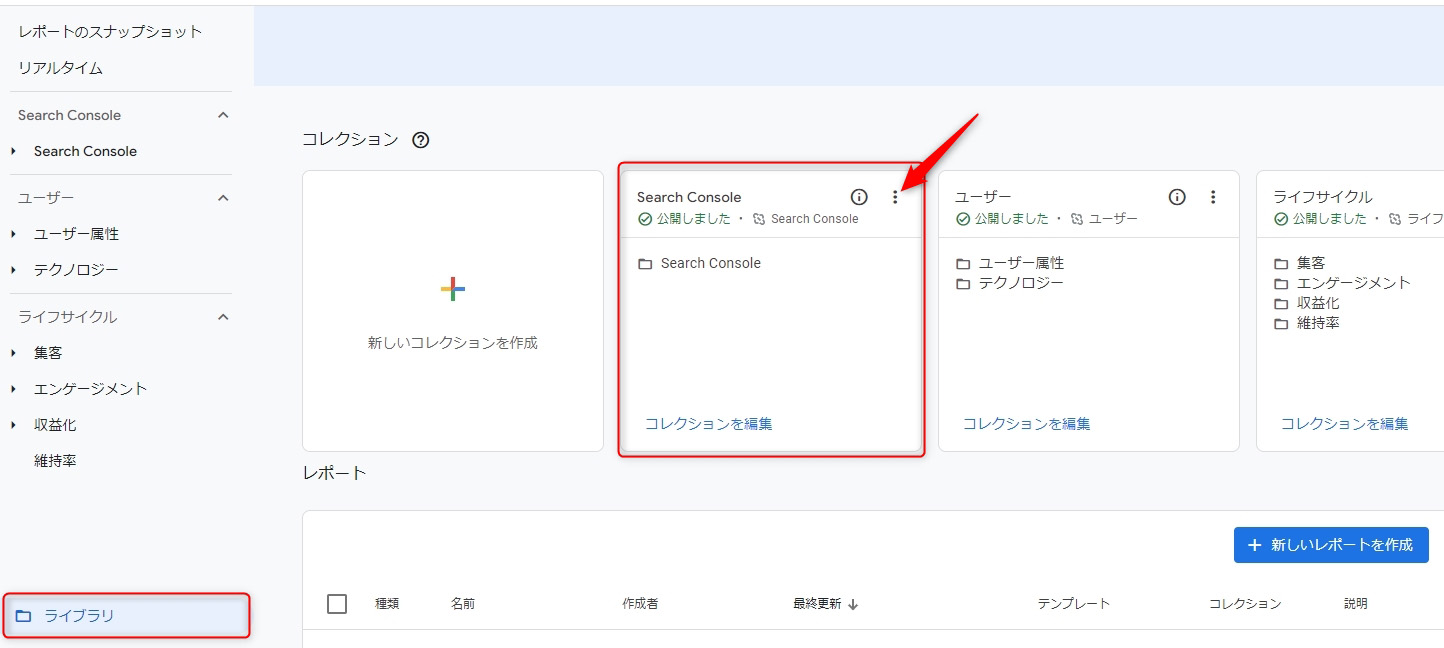Click the コレクション column header in table

tap(1245, 604)
